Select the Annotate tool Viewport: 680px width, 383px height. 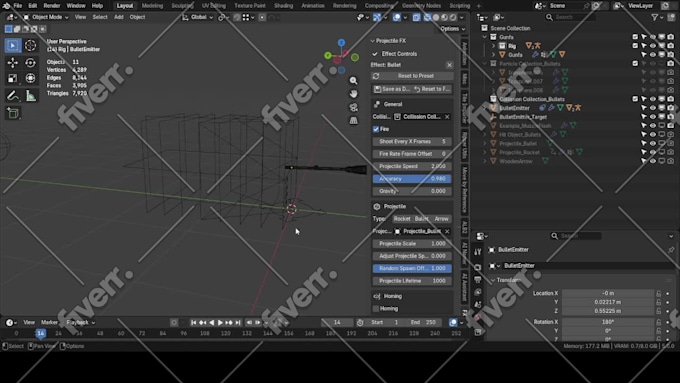tap(13, 95)
